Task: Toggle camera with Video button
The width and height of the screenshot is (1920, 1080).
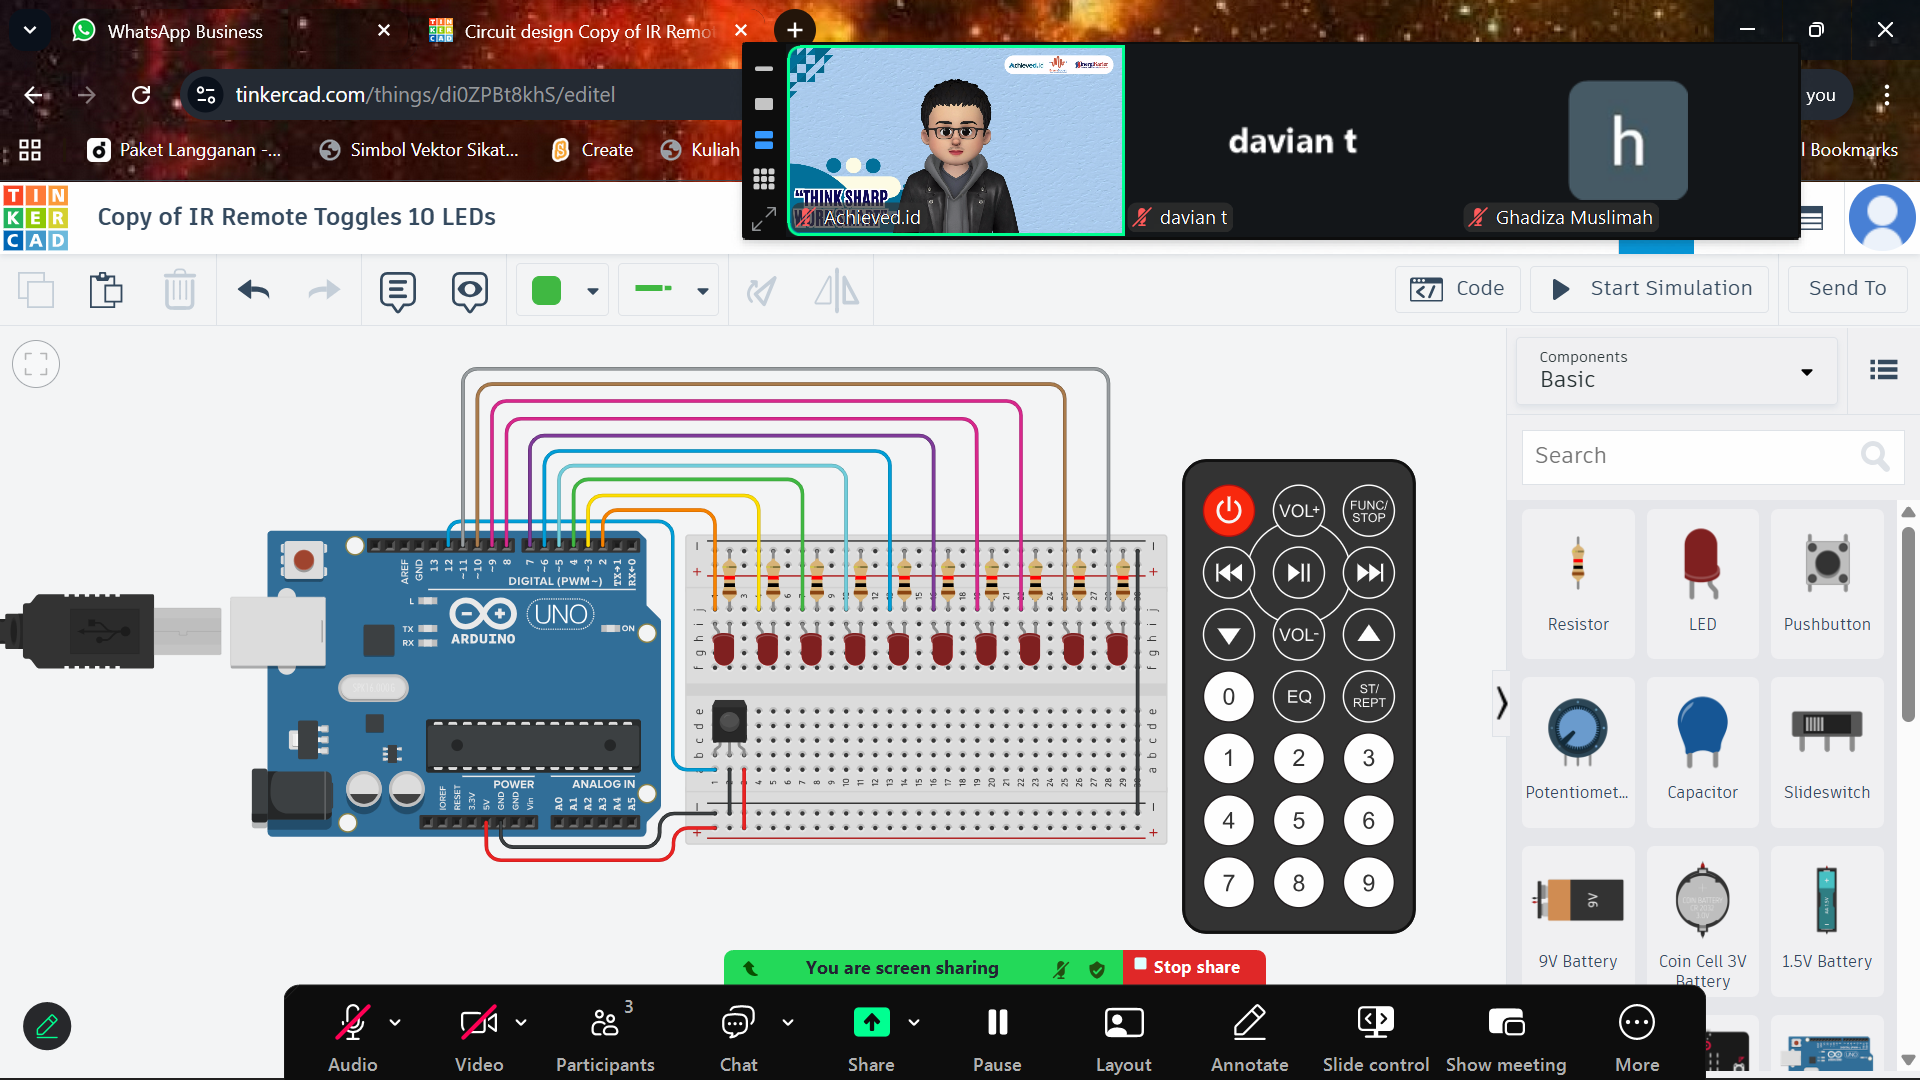Action: click(x=479, y=1036)
